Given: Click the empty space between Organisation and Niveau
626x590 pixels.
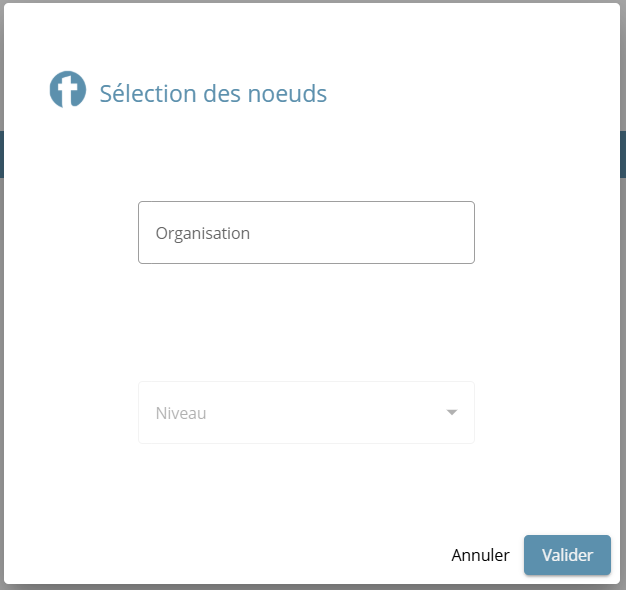Looking at the screenshot, I should (x=306, y=322).
